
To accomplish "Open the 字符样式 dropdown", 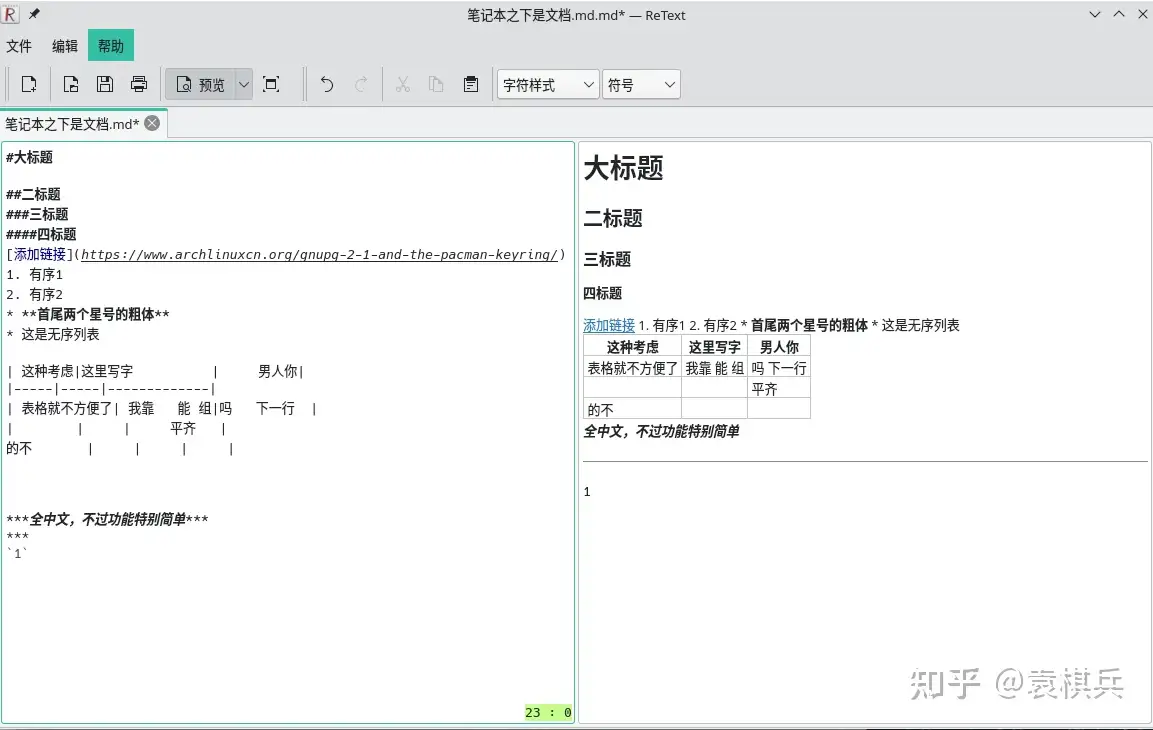I will [x=548, y=85].
